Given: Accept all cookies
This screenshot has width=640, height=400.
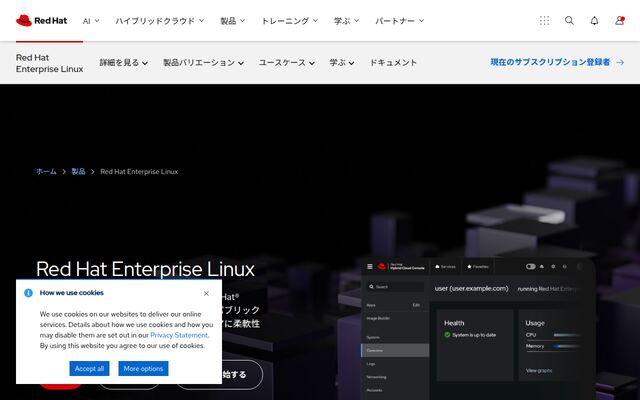Looking at the screenshot, I should pos(89,369).
